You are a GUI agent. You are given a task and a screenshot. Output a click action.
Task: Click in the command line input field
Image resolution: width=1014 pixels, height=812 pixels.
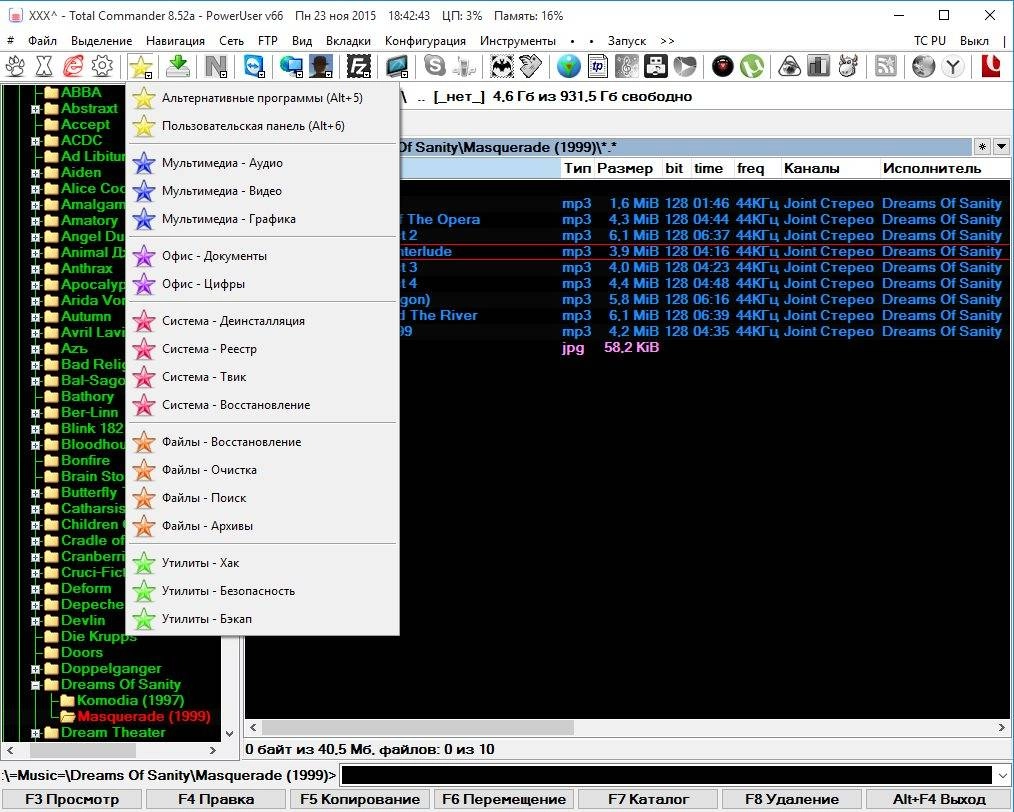tap(667, 775)
